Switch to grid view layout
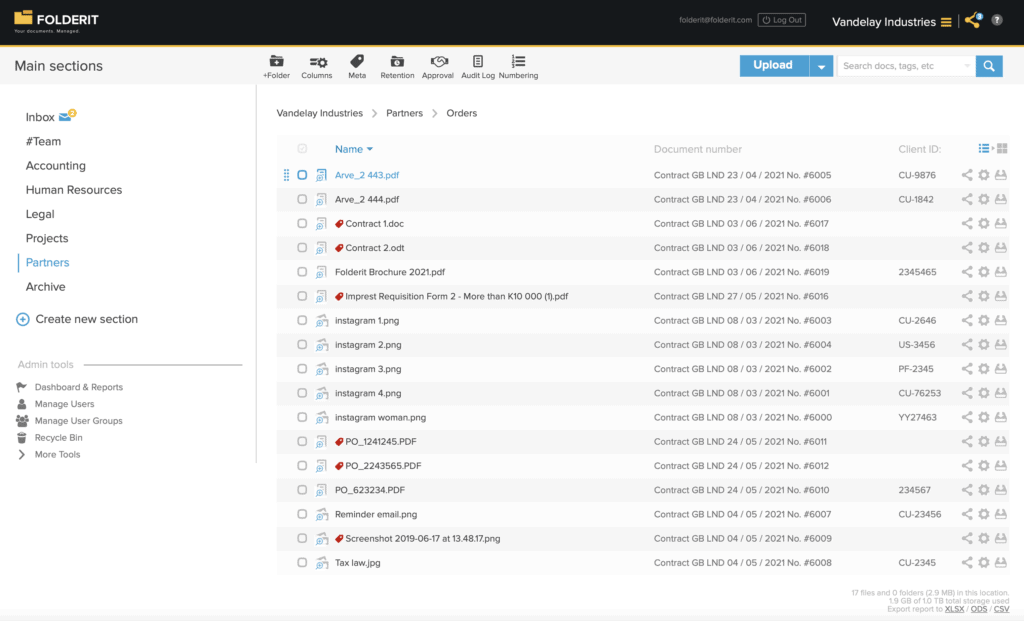Viewport: 1024px width, 621px height. click(1002, 149)
